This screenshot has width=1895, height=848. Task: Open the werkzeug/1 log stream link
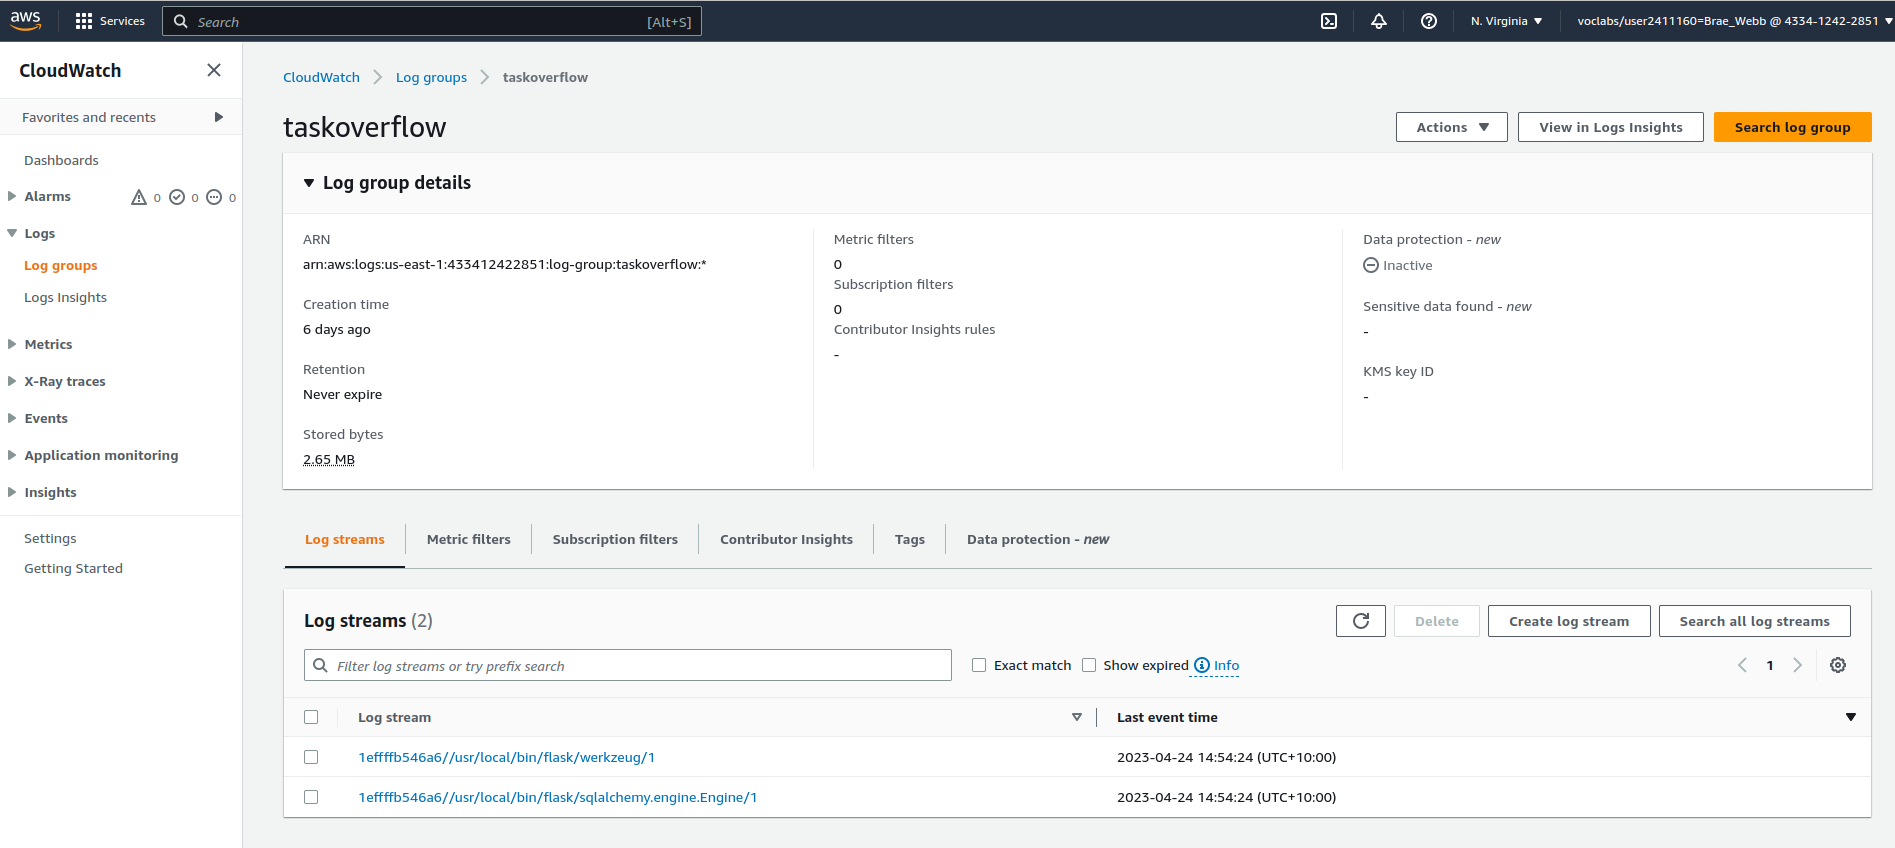[507, 757]
